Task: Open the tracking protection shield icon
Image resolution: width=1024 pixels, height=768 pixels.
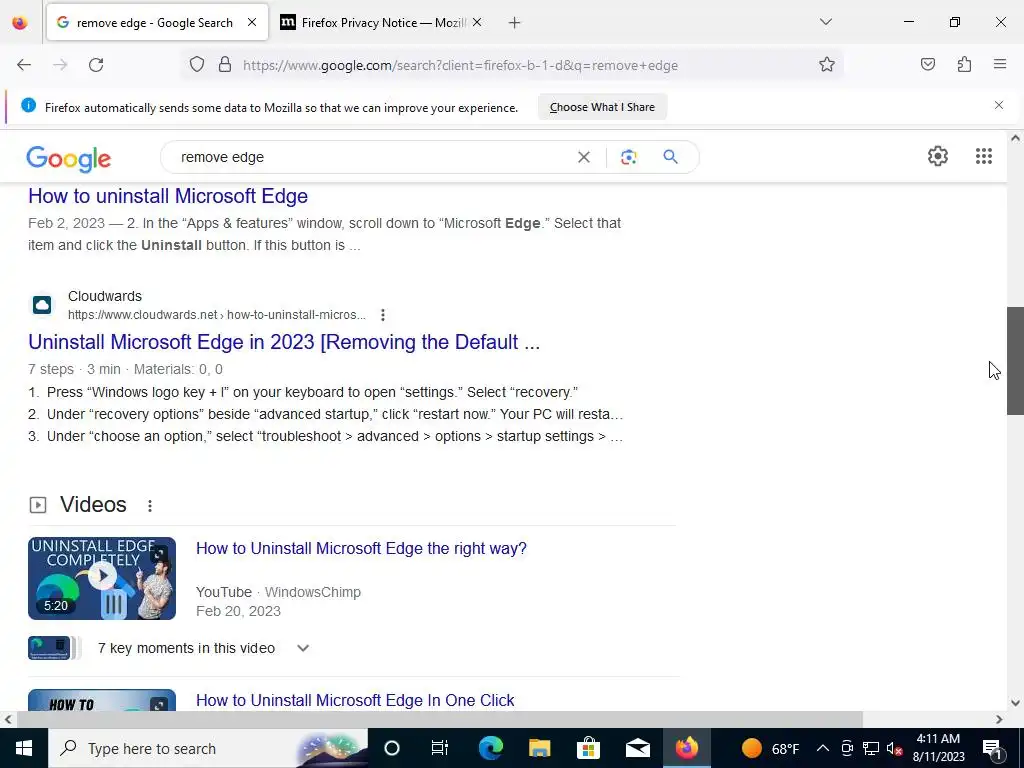Action: [x=197, y=65]
